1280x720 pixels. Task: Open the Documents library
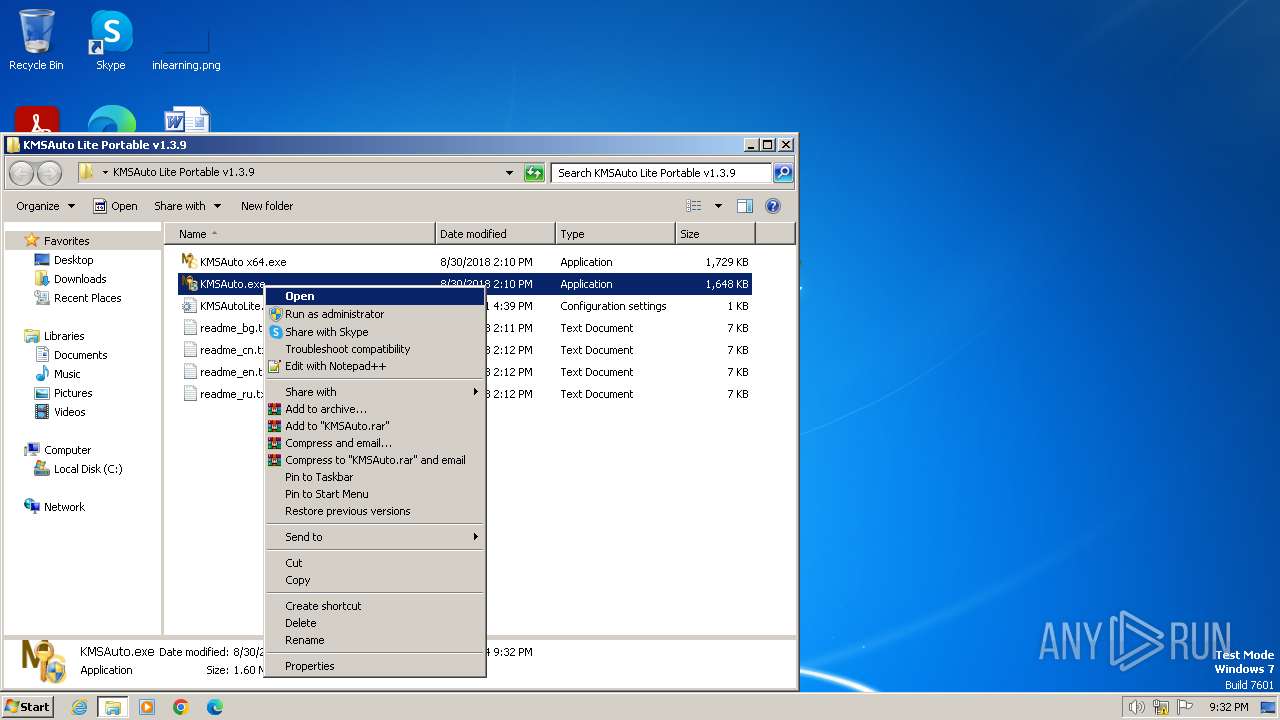80,355
